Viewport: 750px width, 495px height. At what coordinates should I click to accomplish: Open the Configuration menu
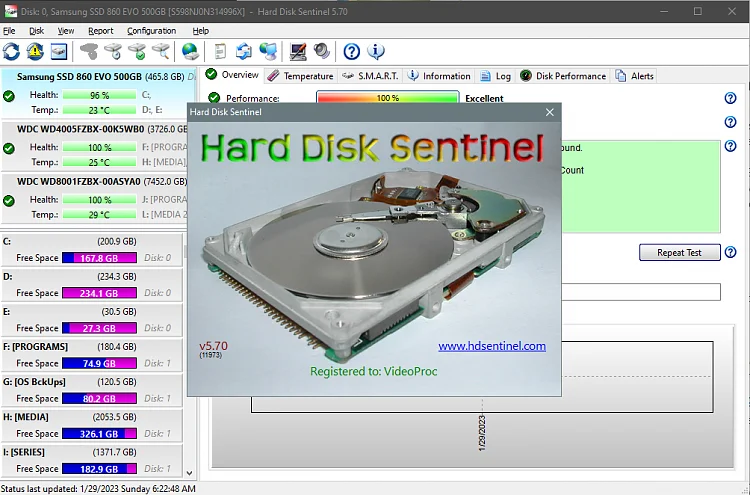pos(152,31)
